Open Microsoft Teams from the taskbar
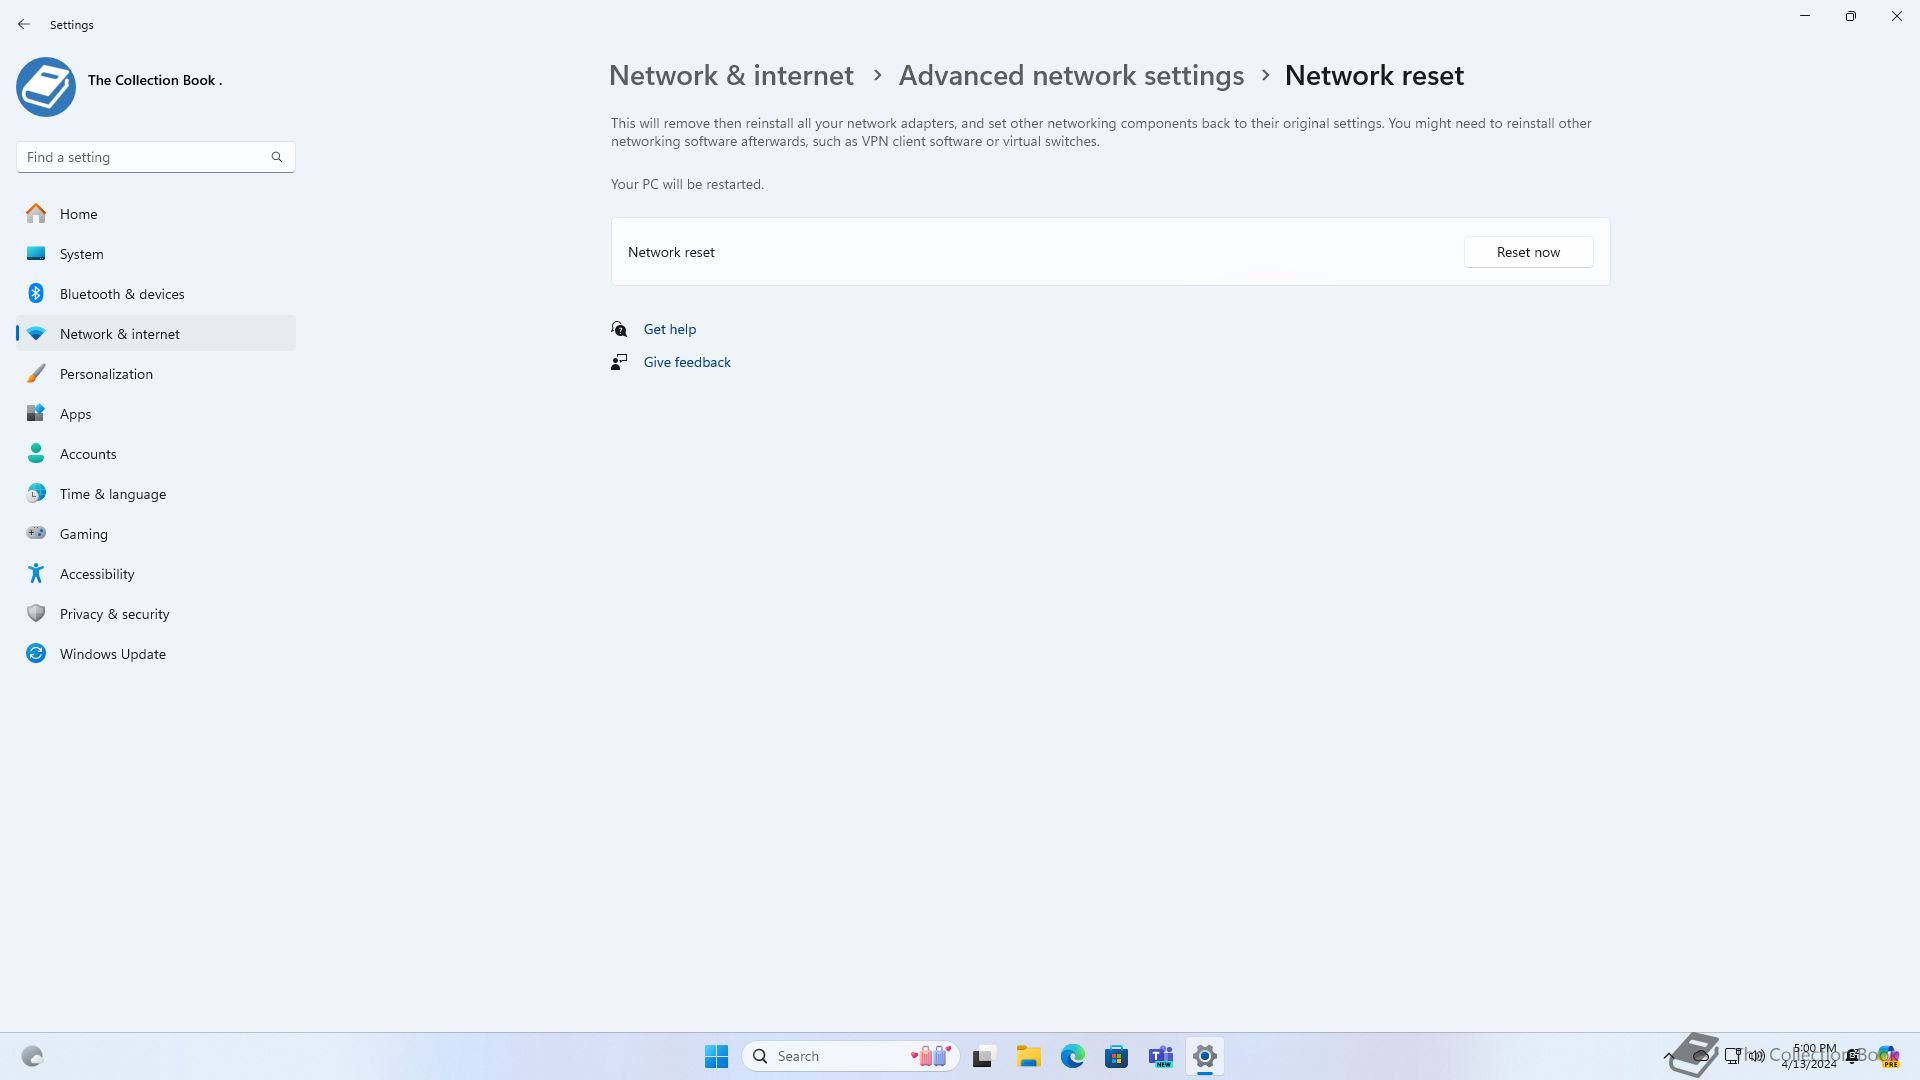The height and width of the screenshot is (1080, 1920). [1160, 1056]
